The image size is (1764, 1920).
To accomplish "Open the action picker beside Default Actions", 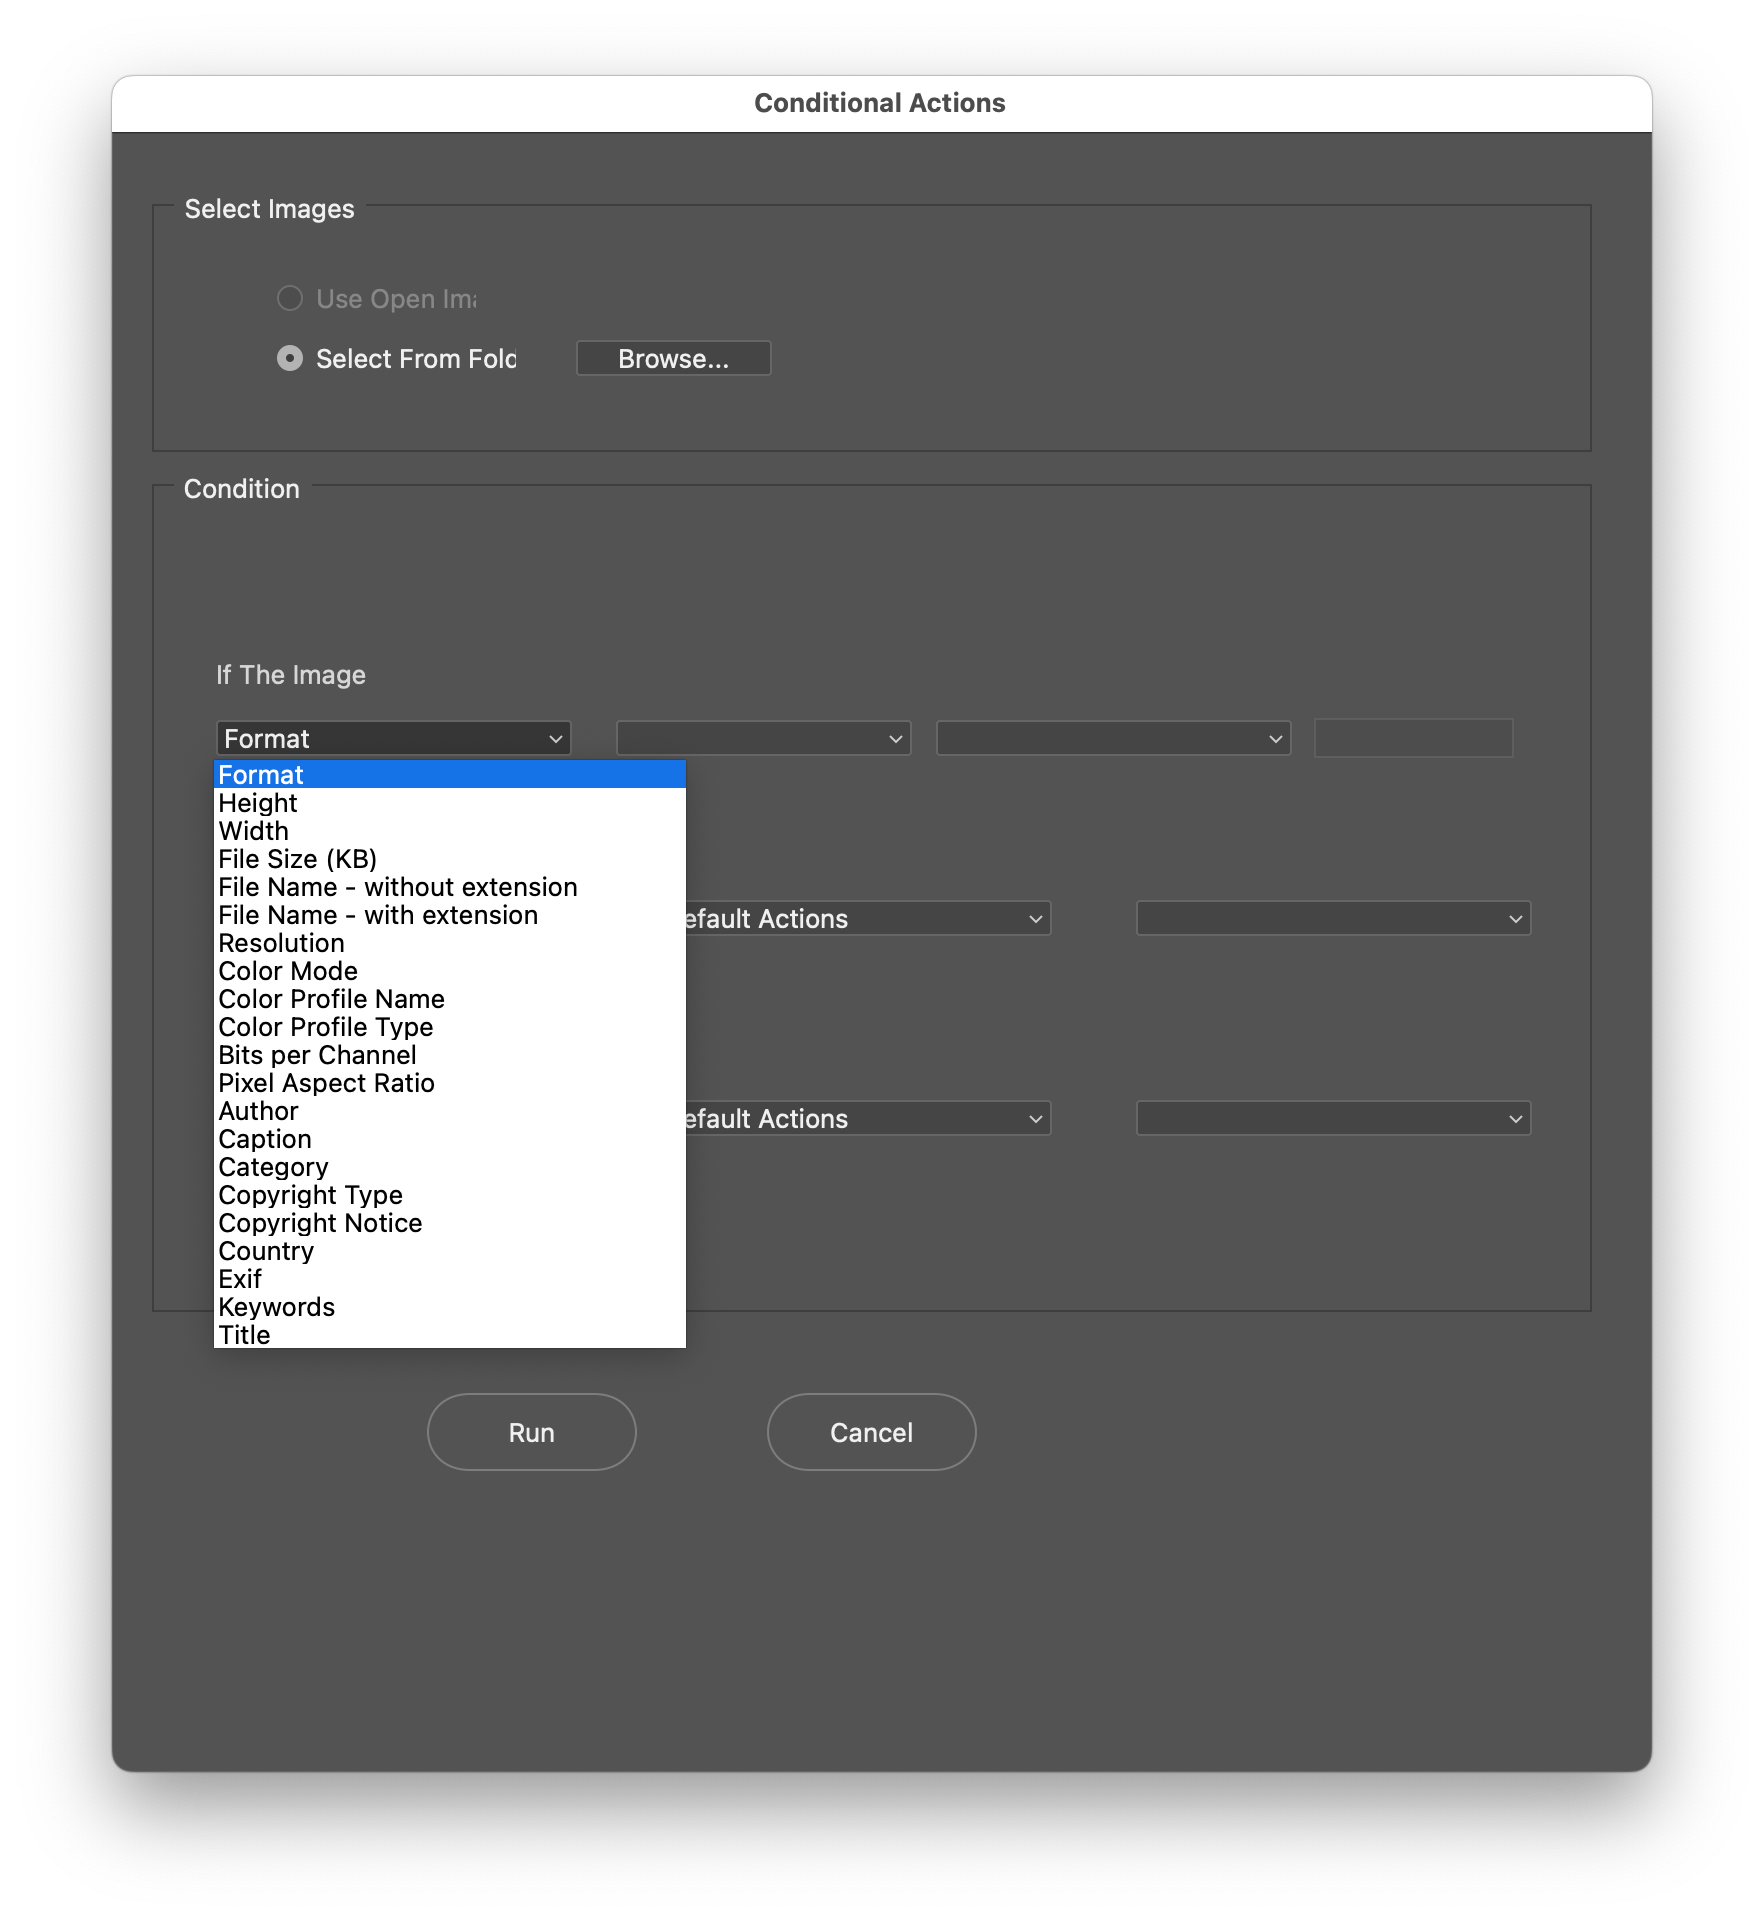I will click(x=1332, y=918).
